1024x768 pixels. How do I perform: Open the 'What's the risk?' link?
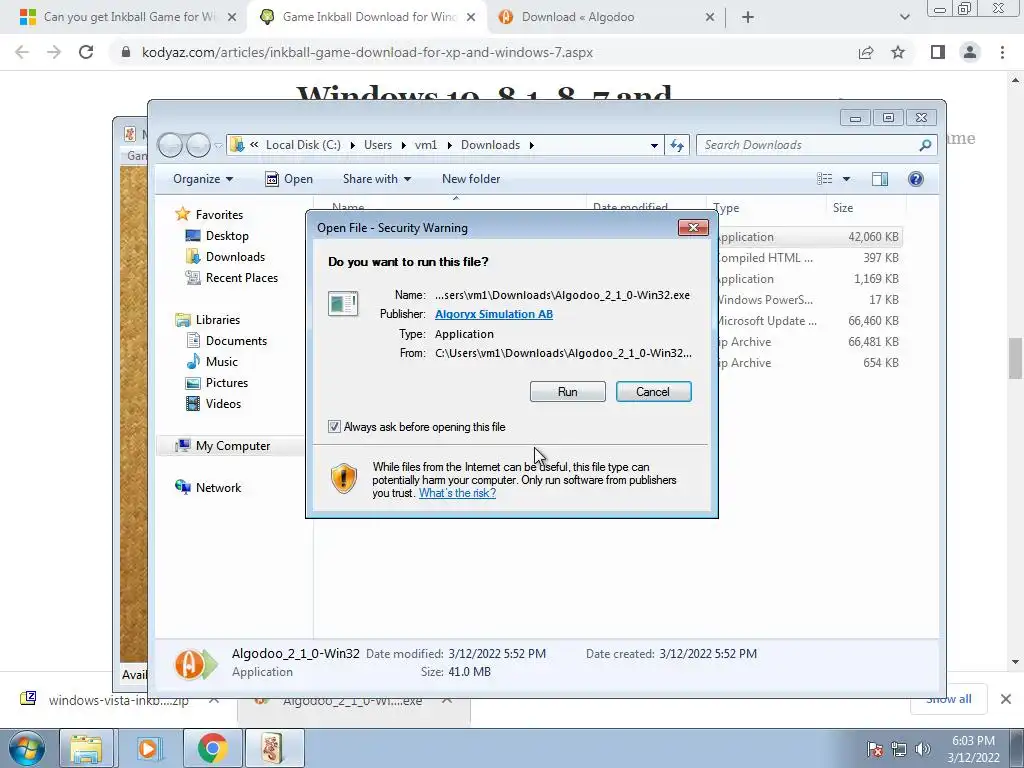457,493
